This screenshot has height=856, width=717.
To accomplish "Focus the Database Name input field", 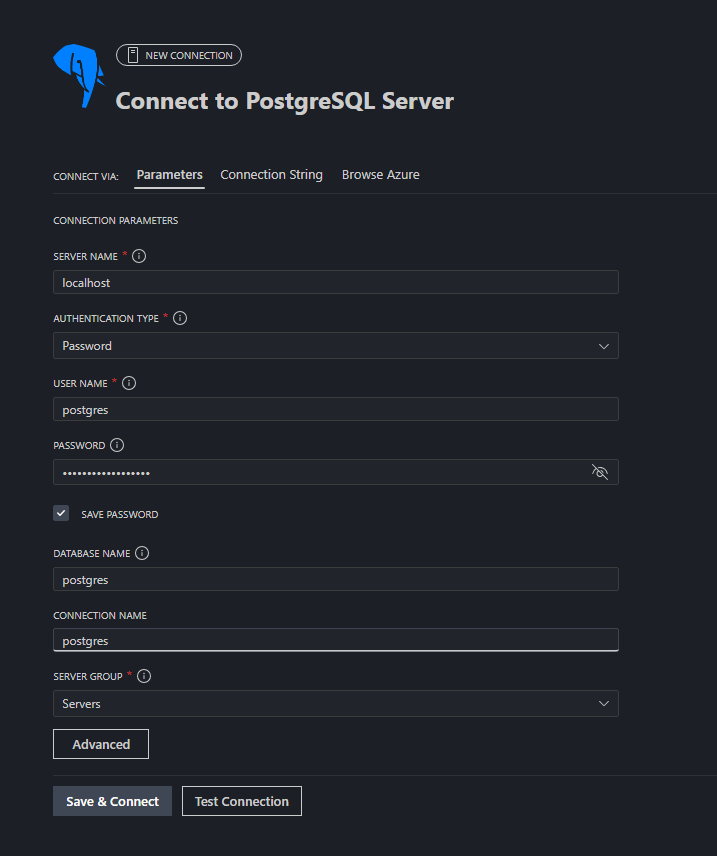I will (x=336, y=579).
